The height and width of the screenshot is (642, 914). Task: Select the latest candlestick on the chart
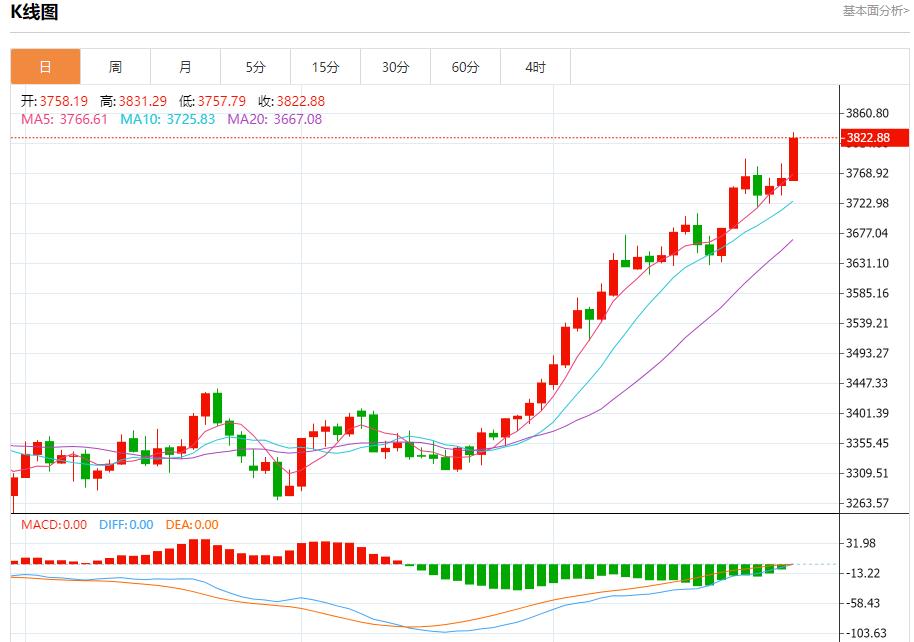tap(792, 160)
